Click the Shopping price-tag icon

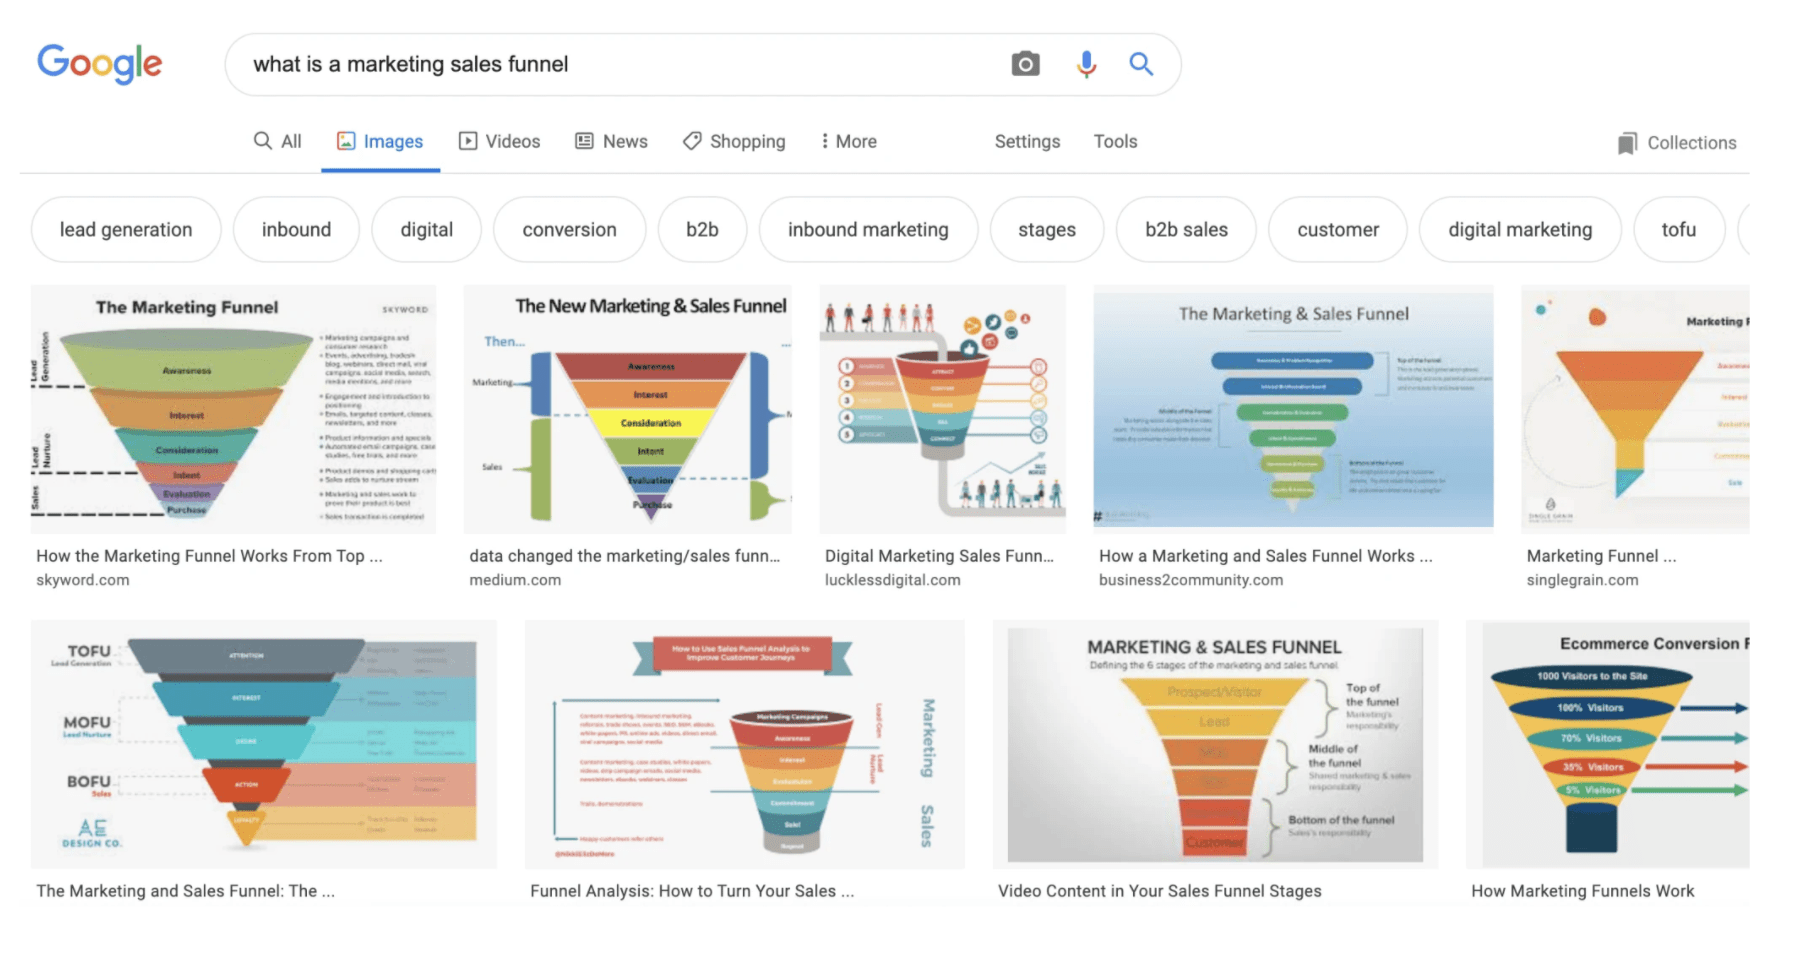(x=692, y=141)
